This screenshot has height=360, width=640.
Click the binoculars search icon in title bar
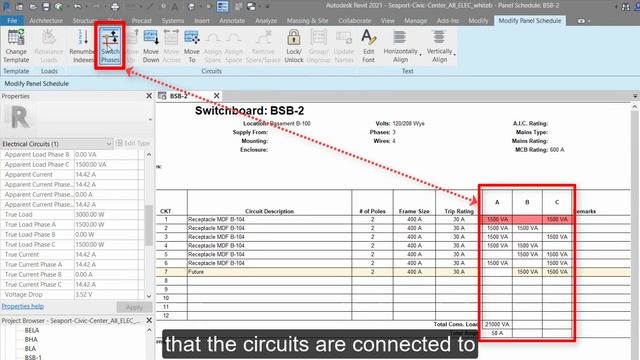click(625, 7)
